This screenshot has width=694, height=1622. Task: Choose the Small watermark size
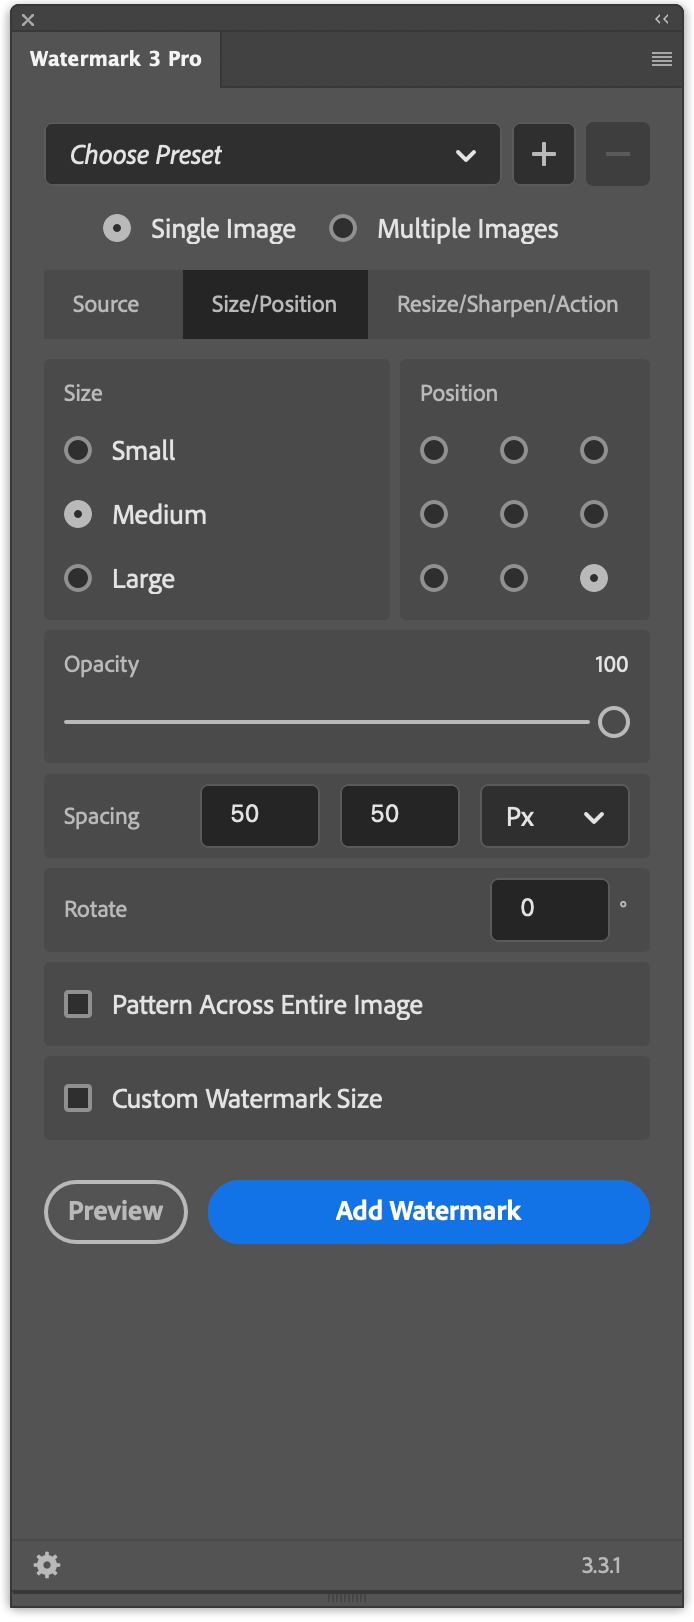78,450
